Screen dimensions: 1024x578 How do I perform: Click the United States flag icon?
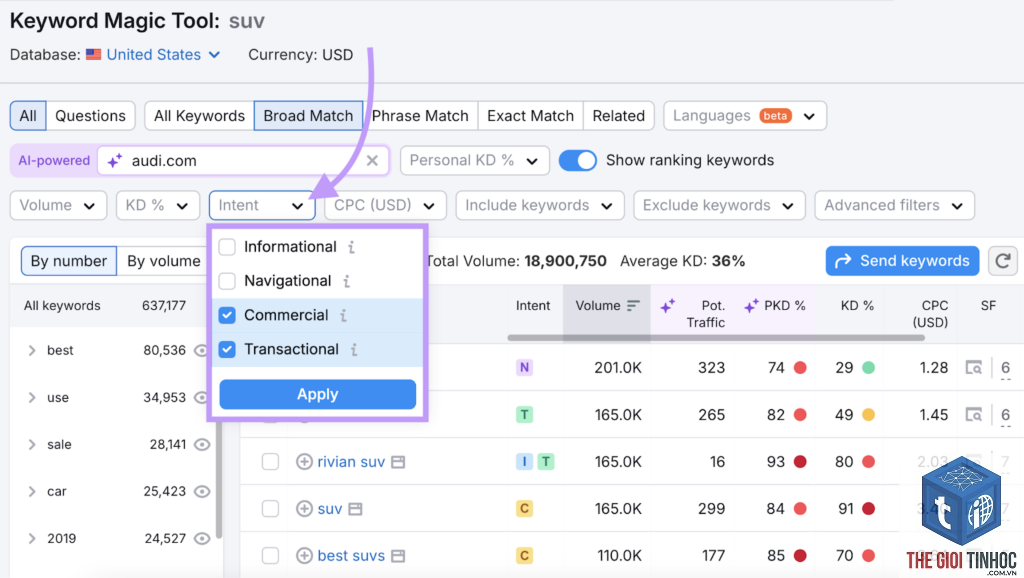(x=93, y=54)
